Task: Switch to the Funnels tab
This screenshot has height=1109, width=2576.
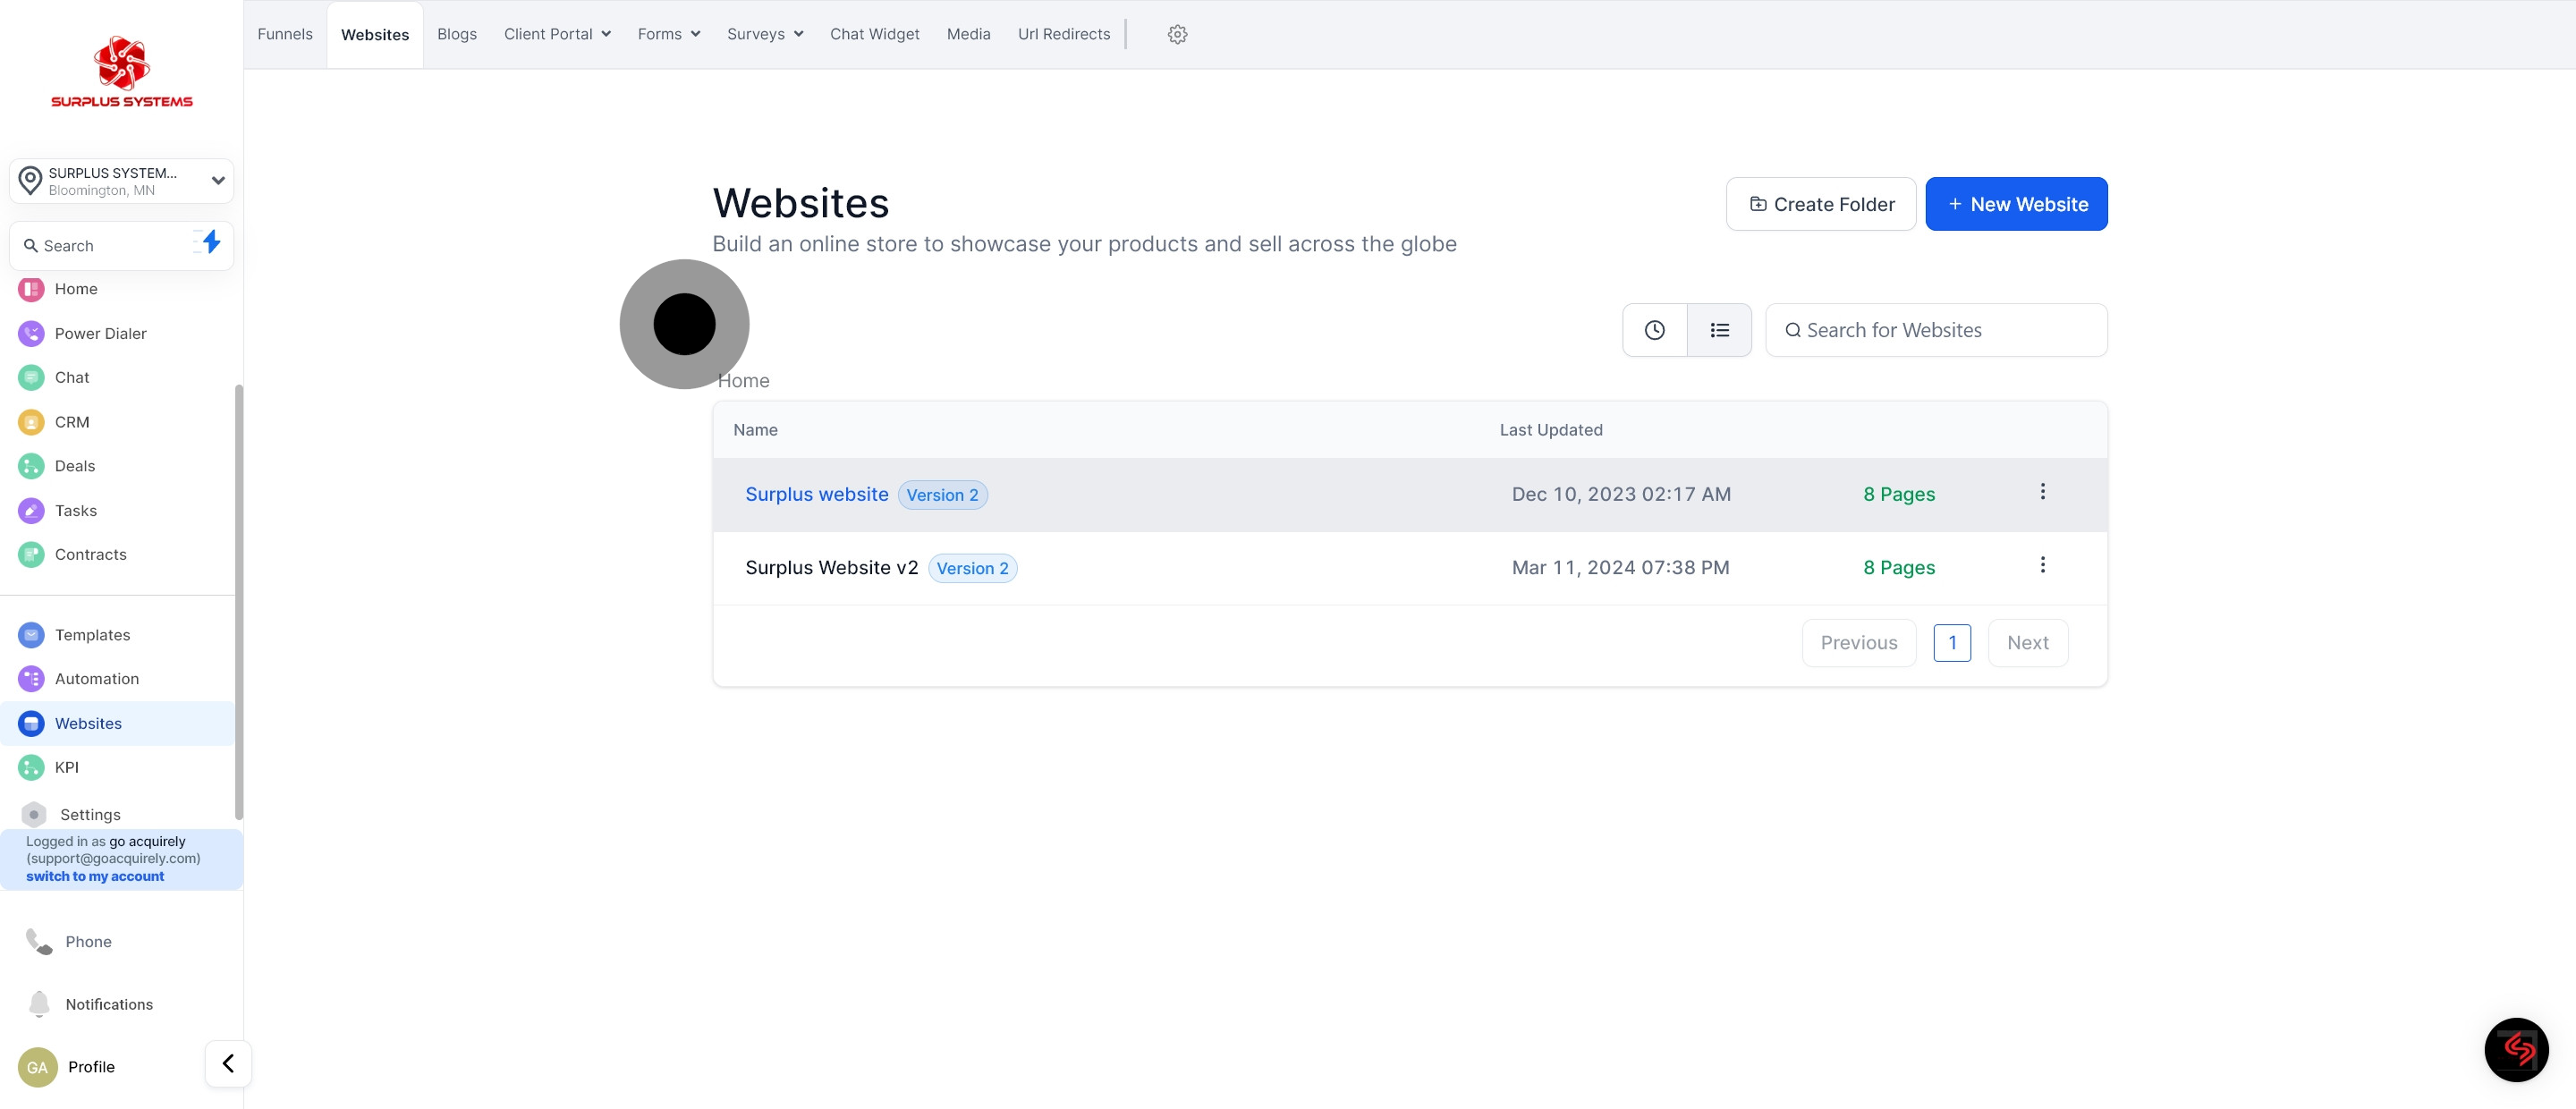Action: tap(284, 33)
